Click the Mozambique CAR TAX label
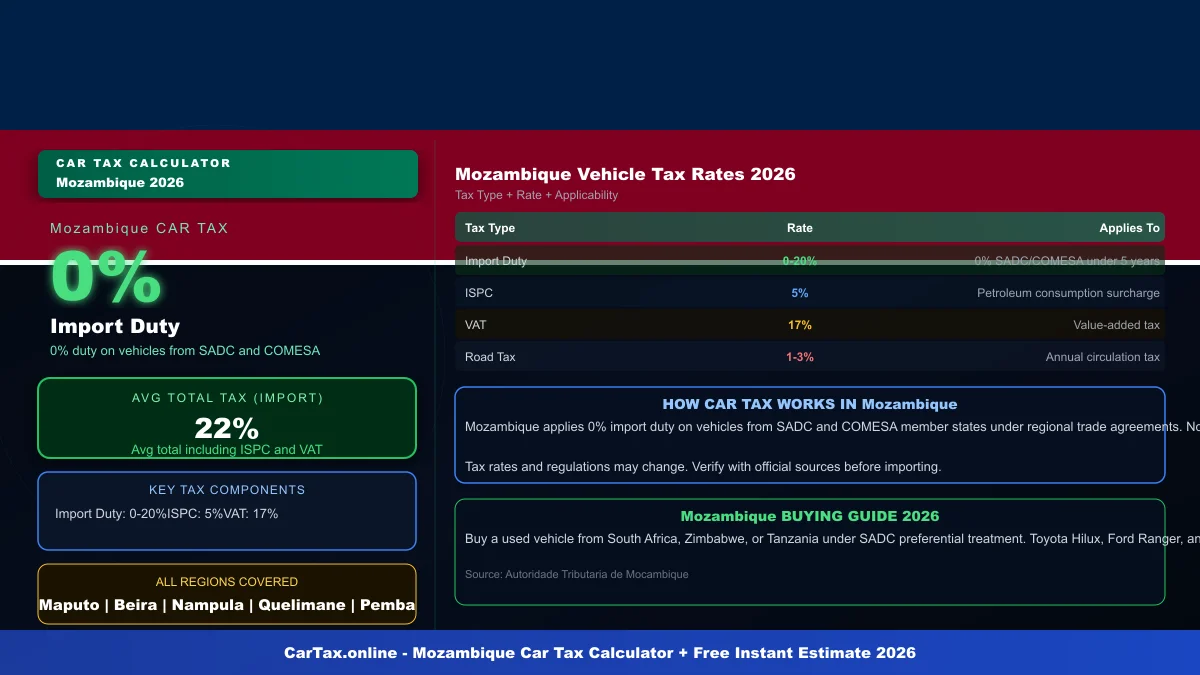Viewport: 1200px width, 675px height. (x=139, y=228)
